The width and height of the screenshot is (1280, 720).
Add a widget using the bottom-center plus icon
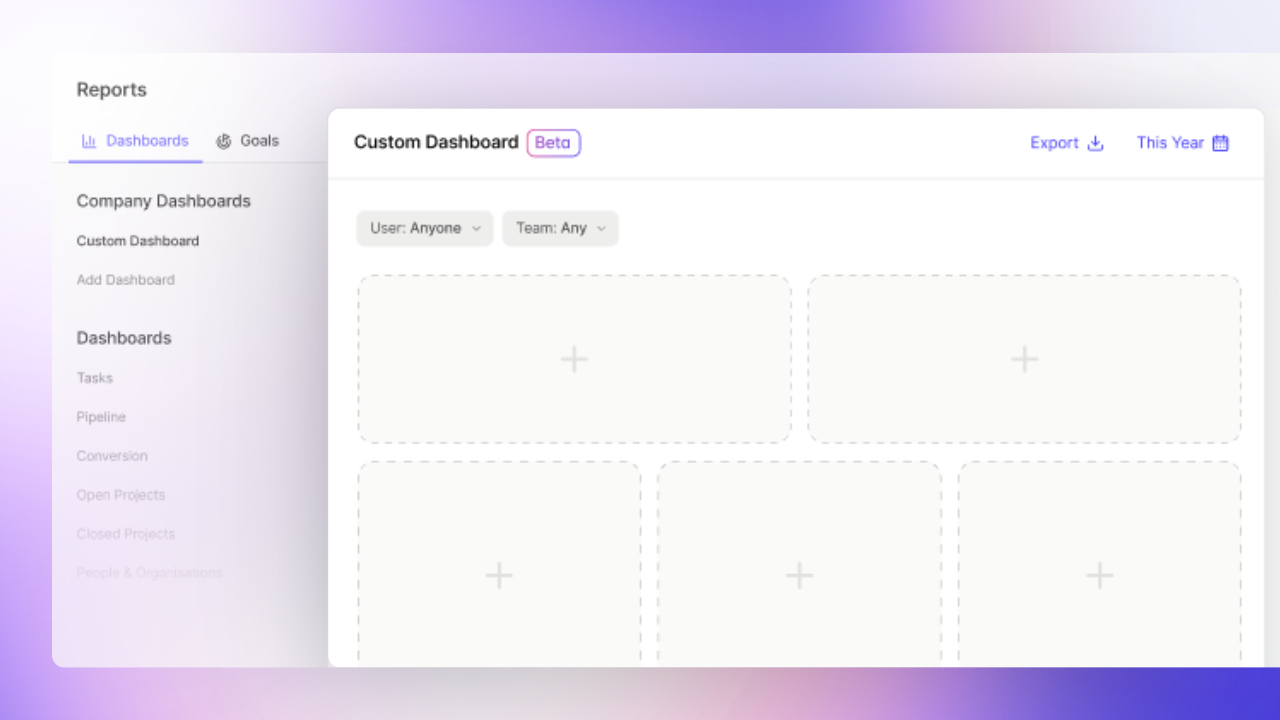click(x=799, y=575)
